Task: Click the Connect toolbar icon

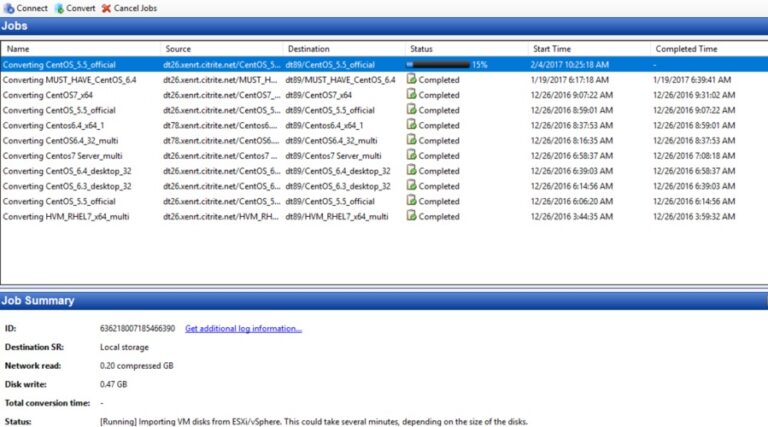Action: pyautogui.click(x=9, y=8)
